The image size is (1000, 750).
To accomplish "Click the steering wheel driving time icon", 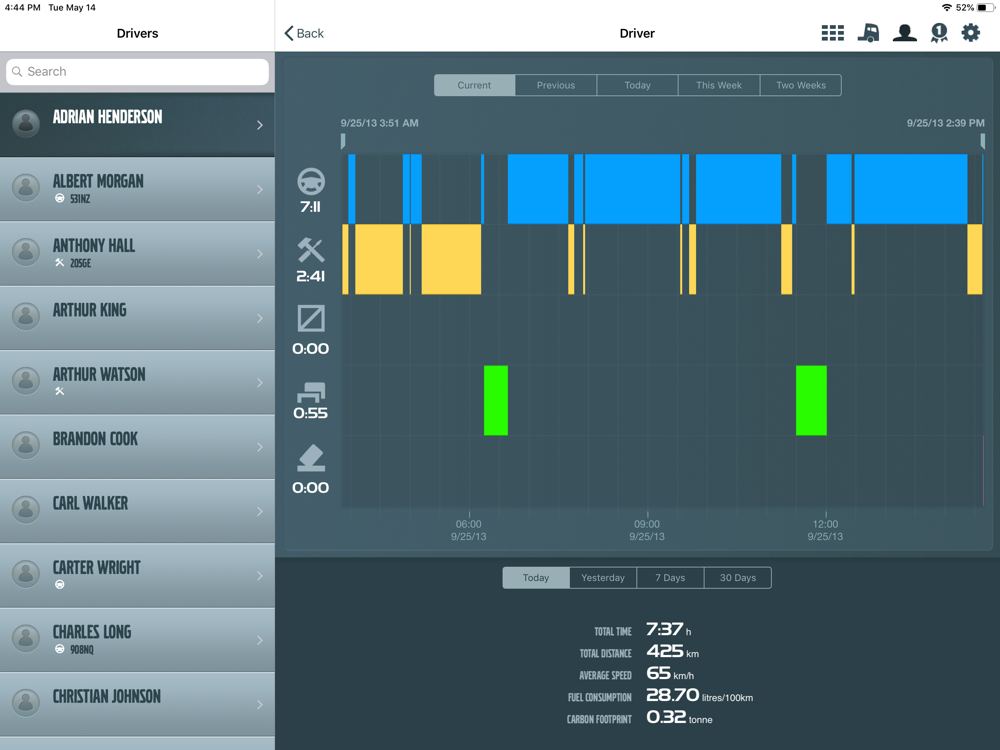I will 311,183.
